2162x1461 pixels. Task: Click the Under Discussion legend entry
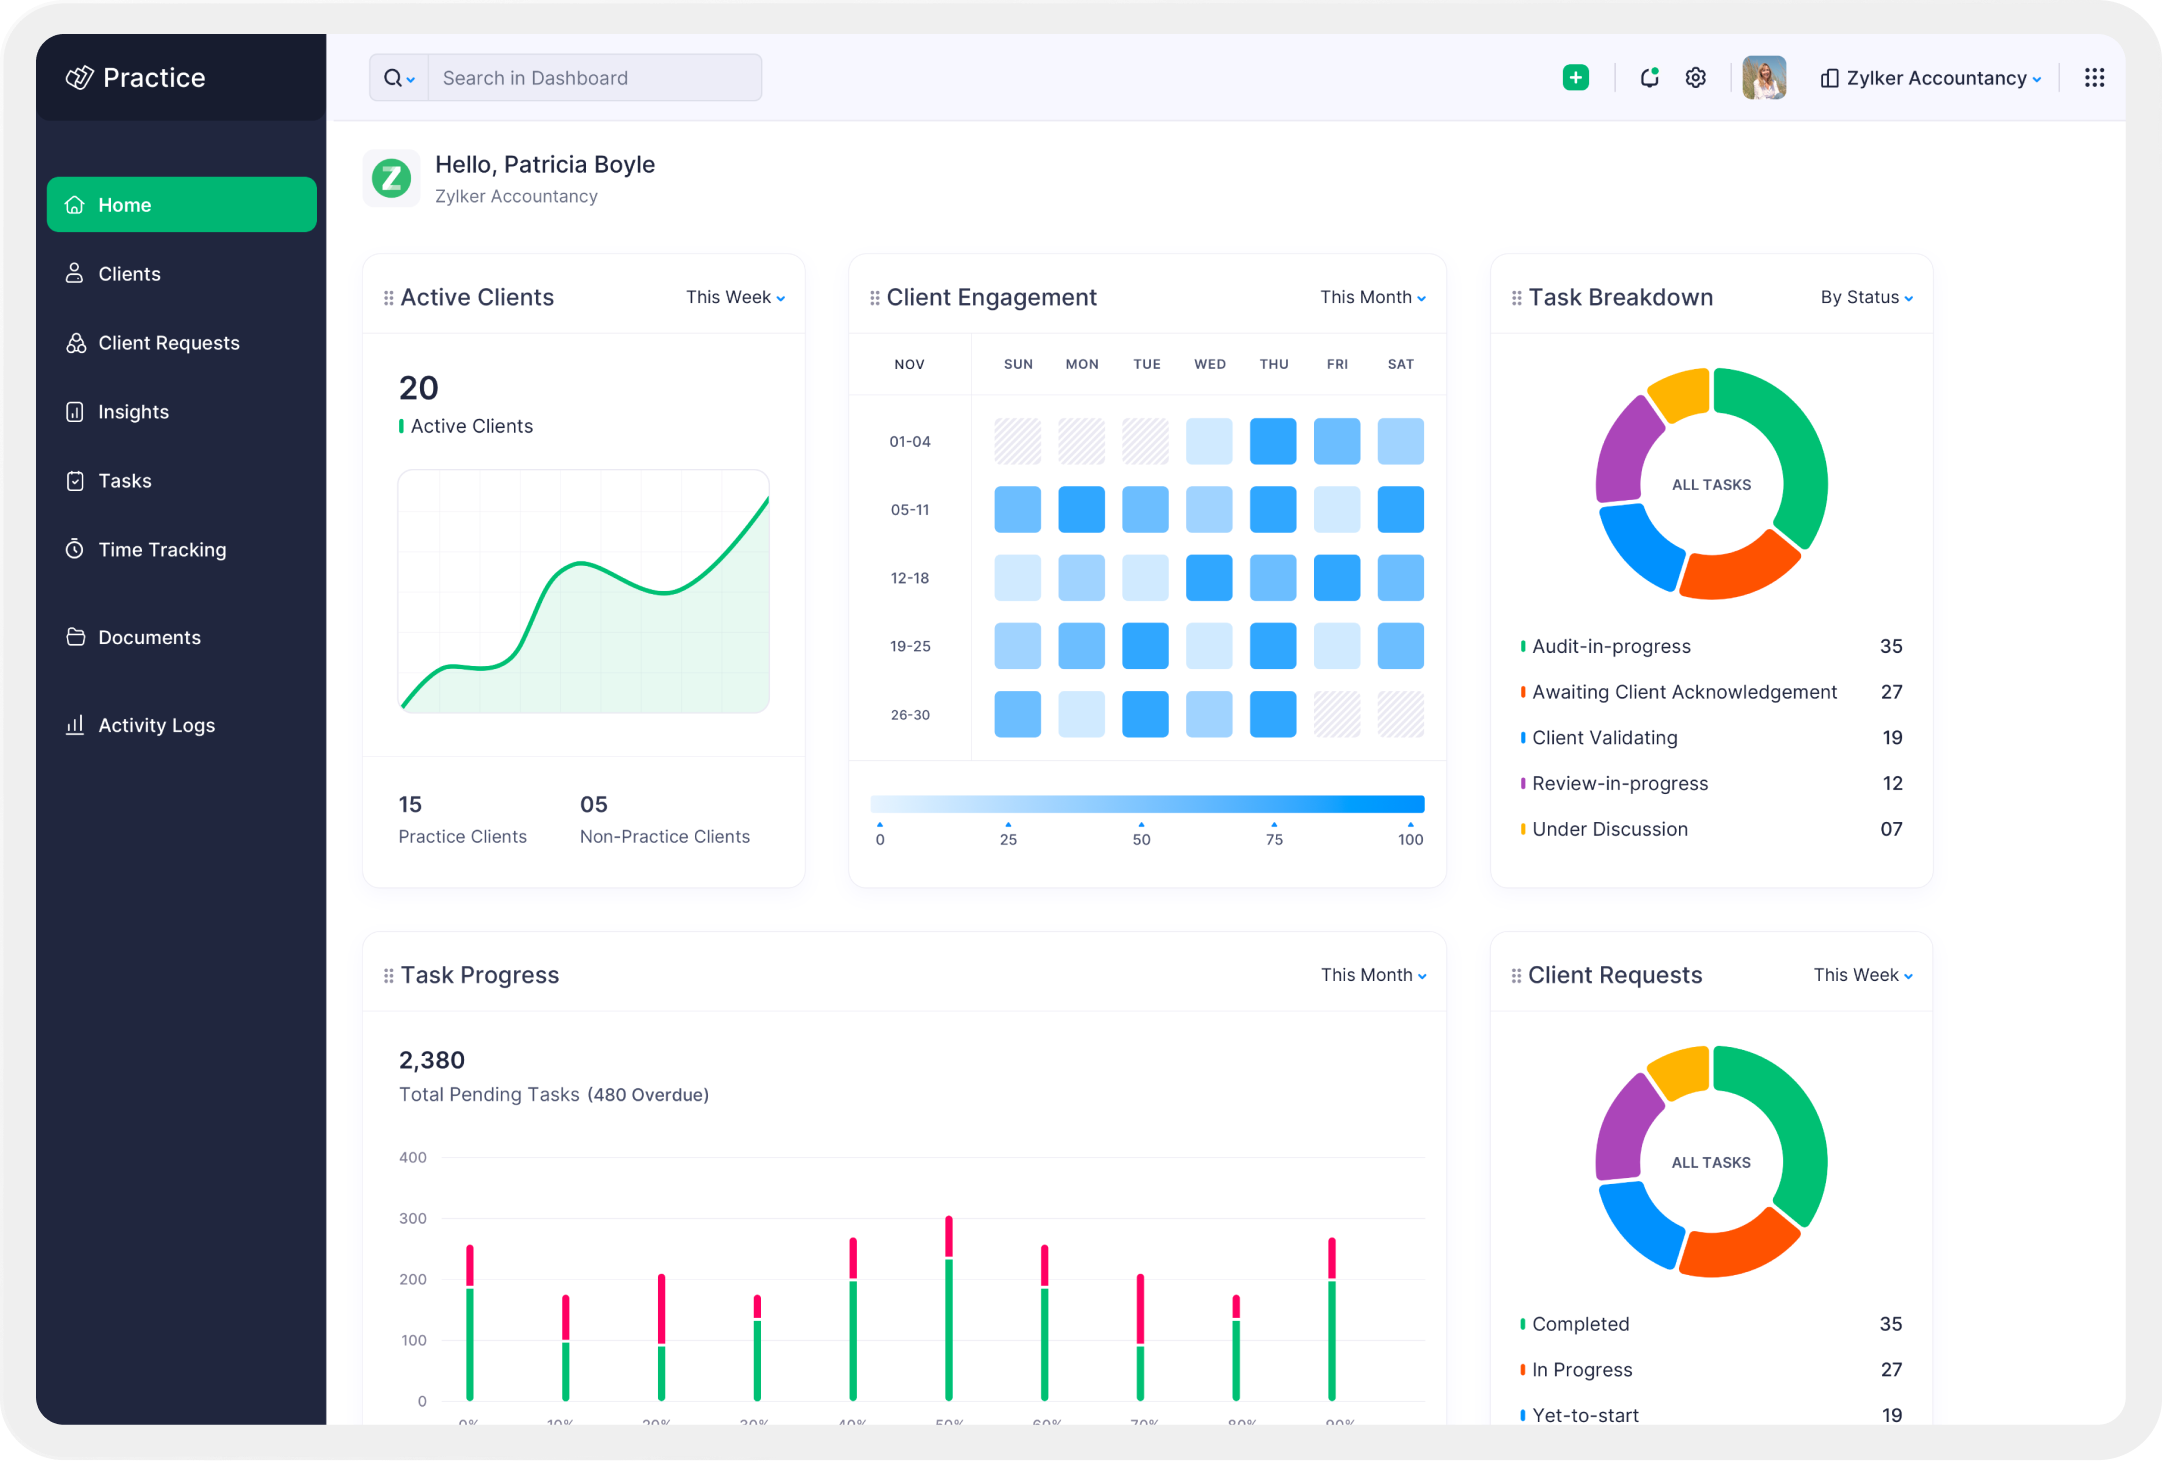[1609, 830]
